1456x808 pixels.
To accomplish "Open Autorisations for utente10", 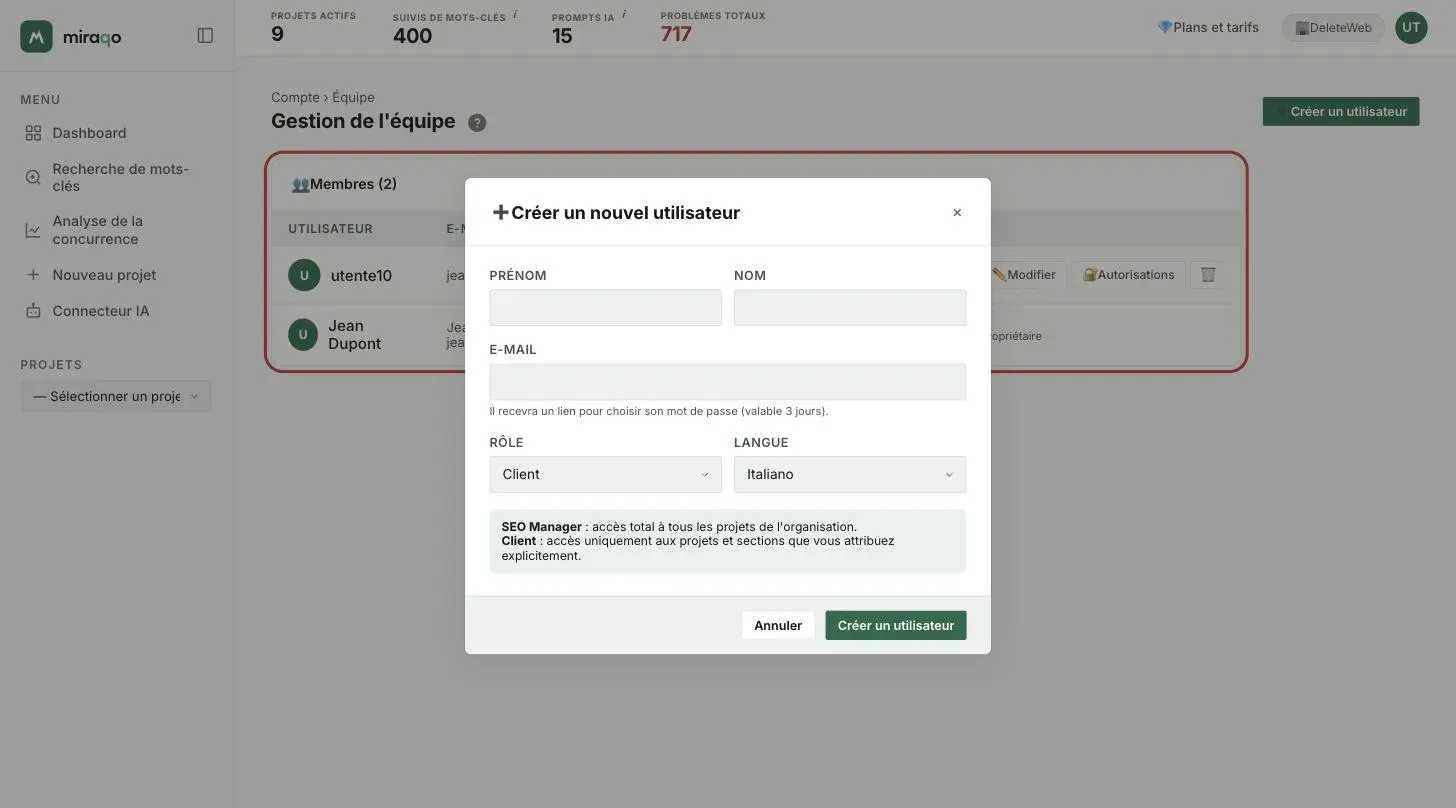I will [x=1128, y=275].
